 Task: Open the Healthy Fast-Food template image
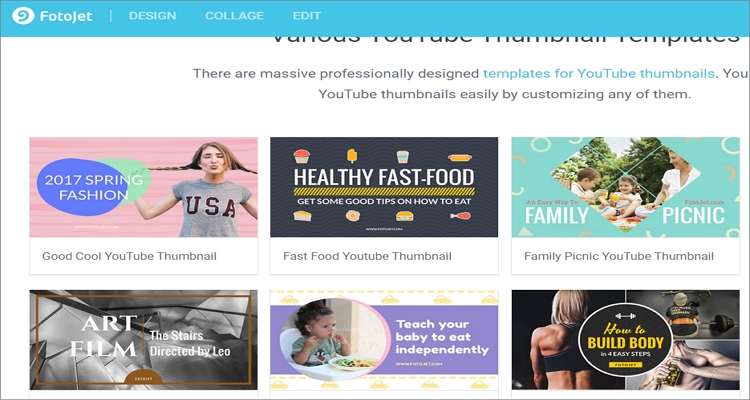click(x=384, y=187)
